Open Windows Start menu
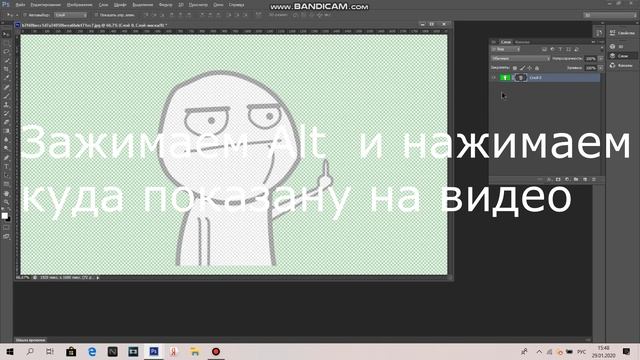The width and height of the screenshot is (640, 360). [10, 351]
